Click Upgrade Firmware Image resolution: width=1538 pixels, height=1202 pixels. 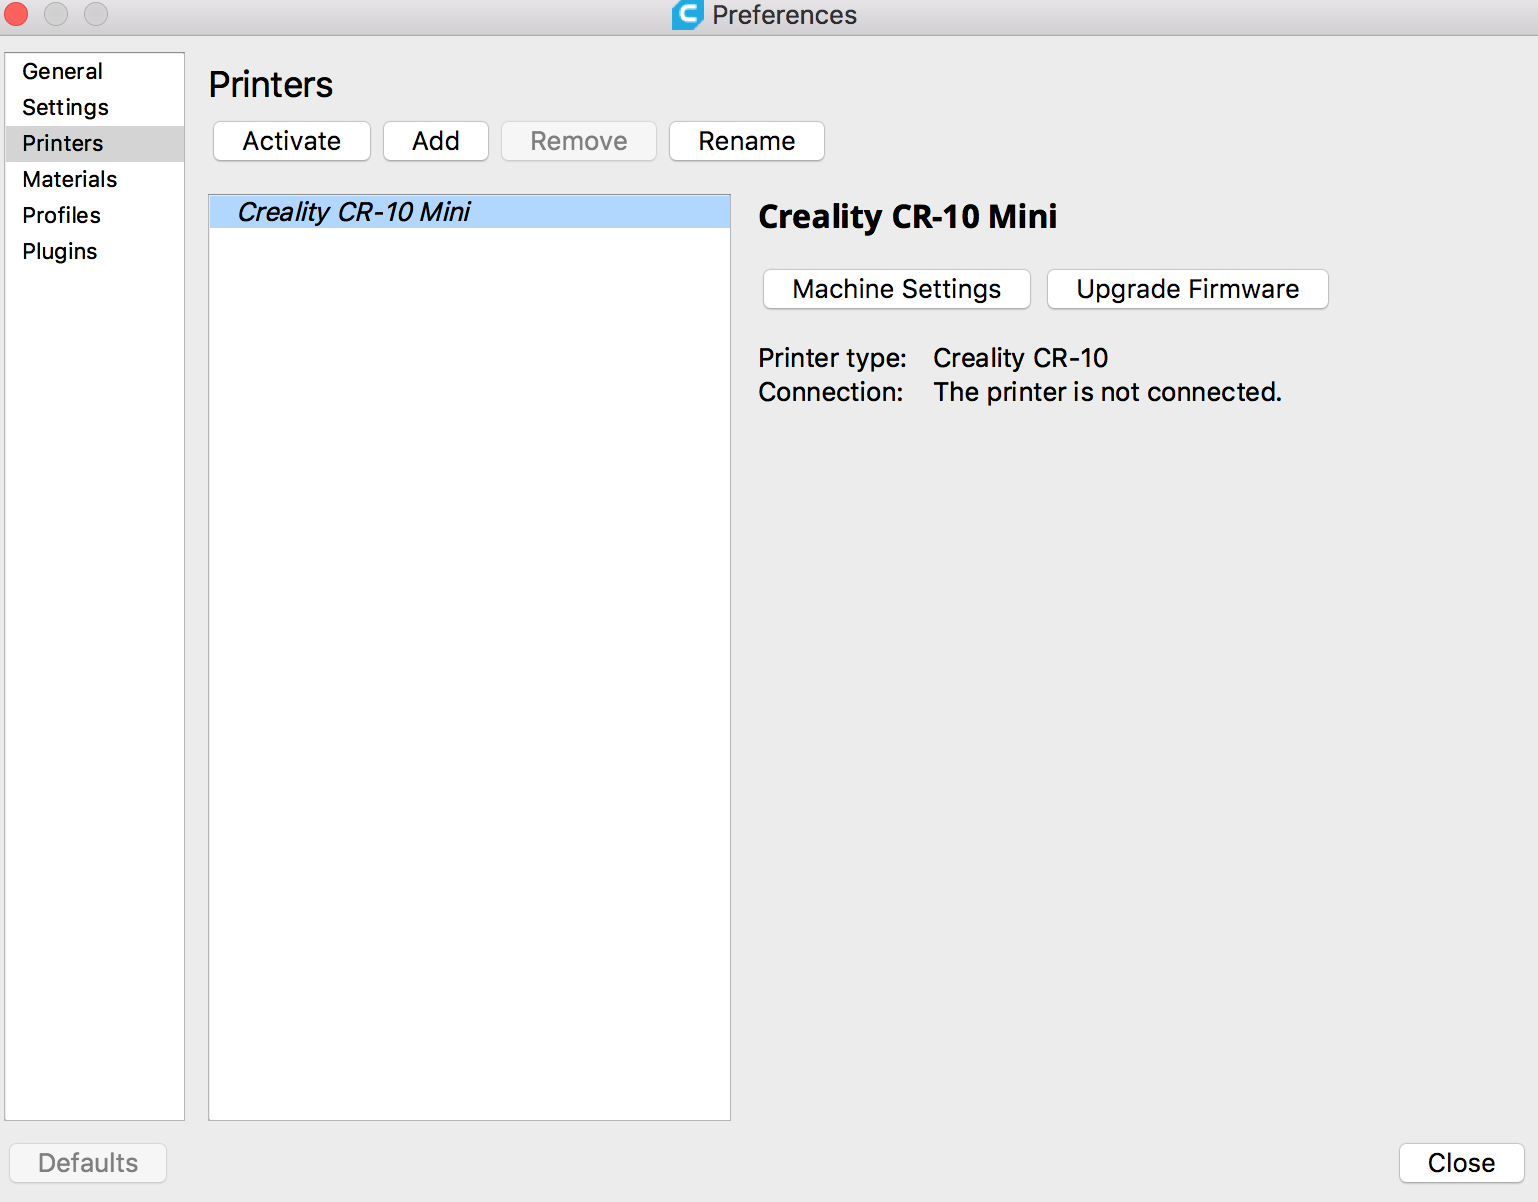[1188, 289]
